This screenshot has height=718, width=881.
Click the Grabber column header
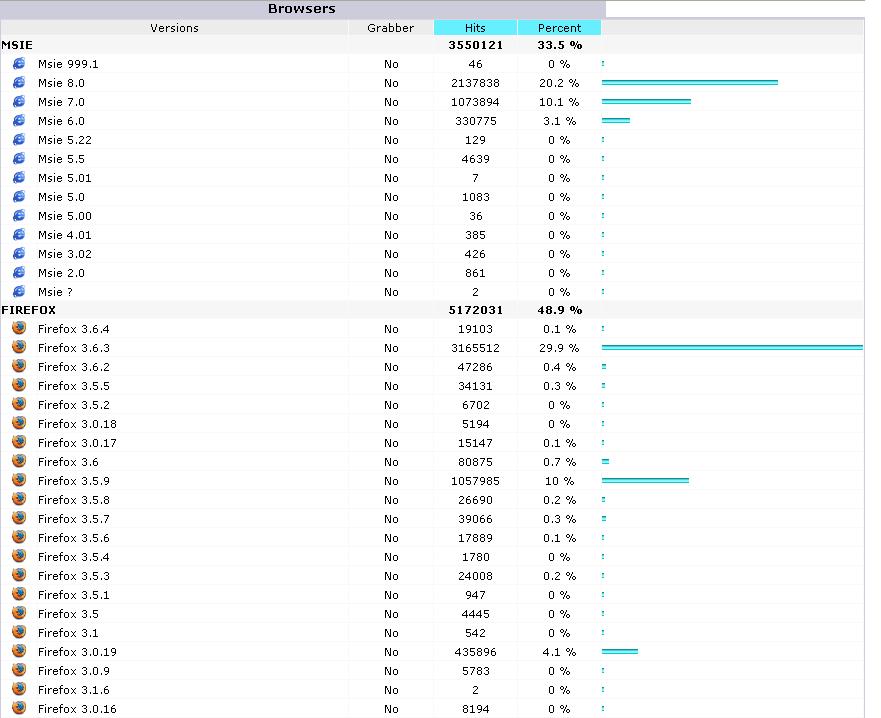coord(390,28)
